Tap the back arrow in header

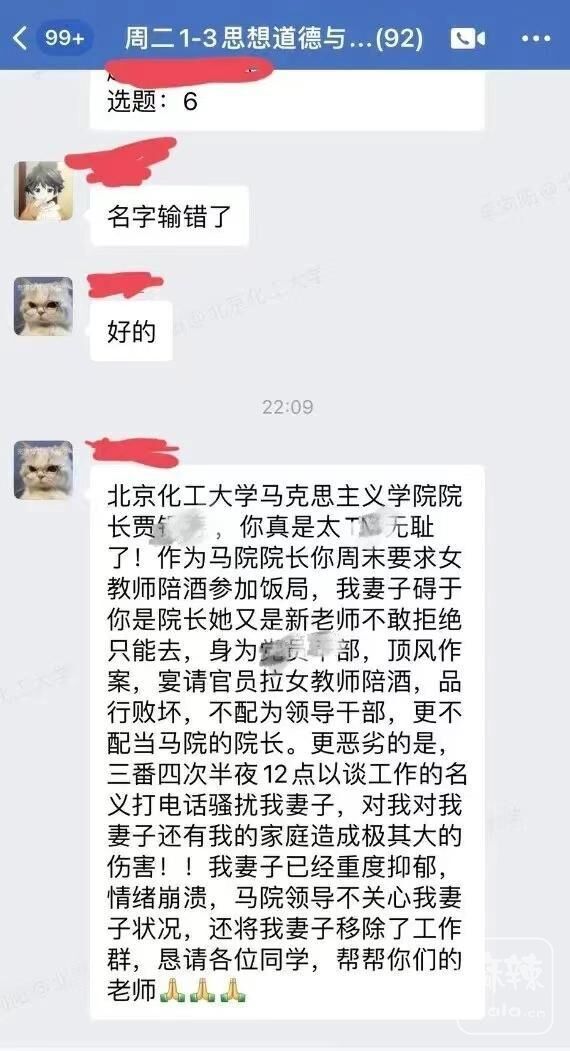(20, 38)
